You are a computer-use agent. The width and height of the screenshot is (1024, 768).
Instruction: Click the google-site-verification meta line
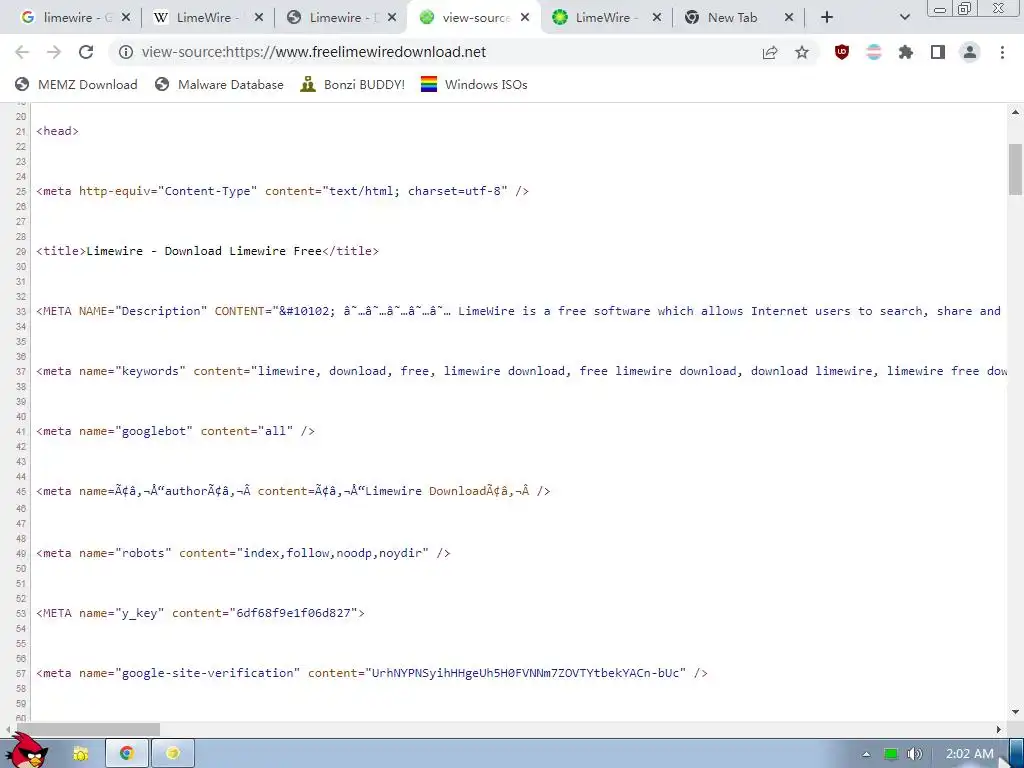point(372,673)
